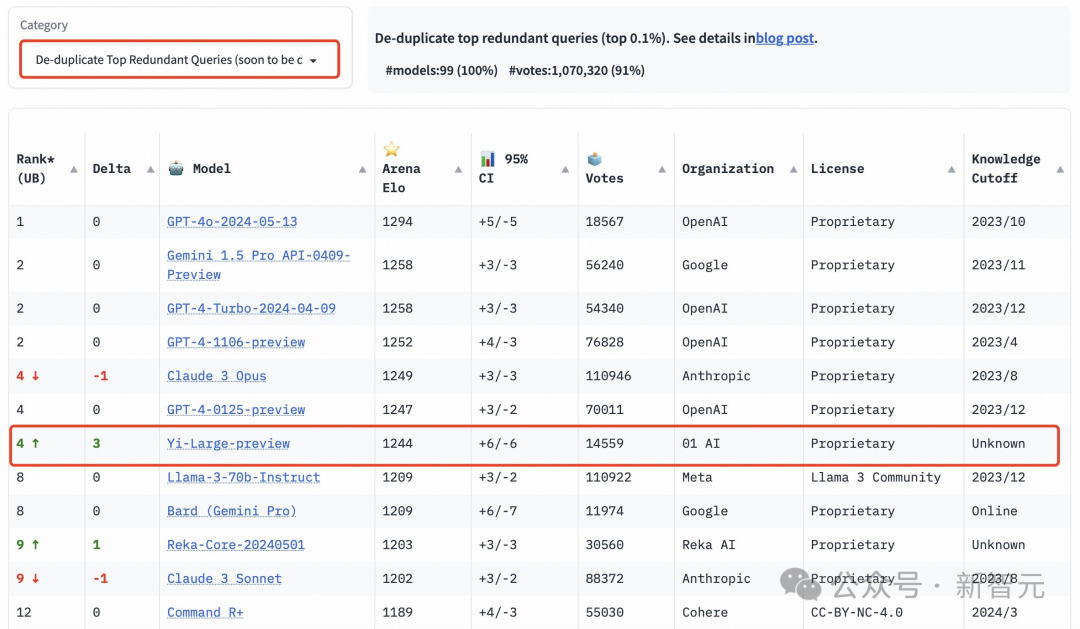Open the Yi-Large-preview model link

pyautogui.click(x=228, y=444)
